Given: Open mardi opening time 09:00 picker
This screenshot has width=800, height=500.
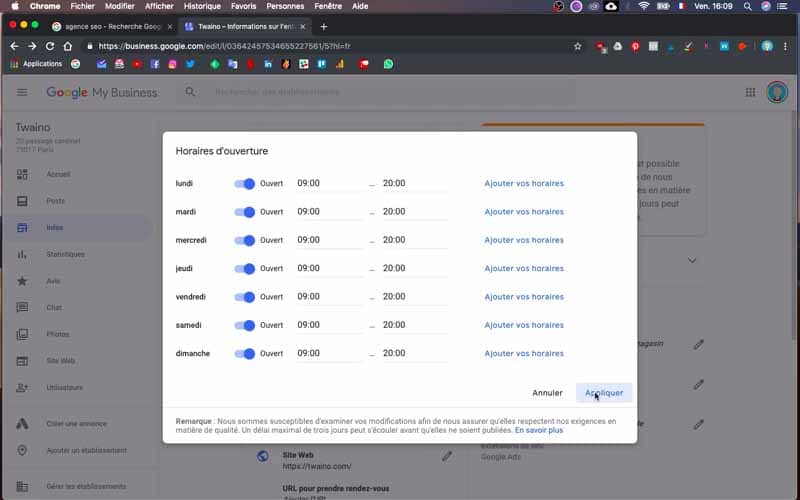Looking at the screenshot, I should pyautogui.click(x=330, y=212).
